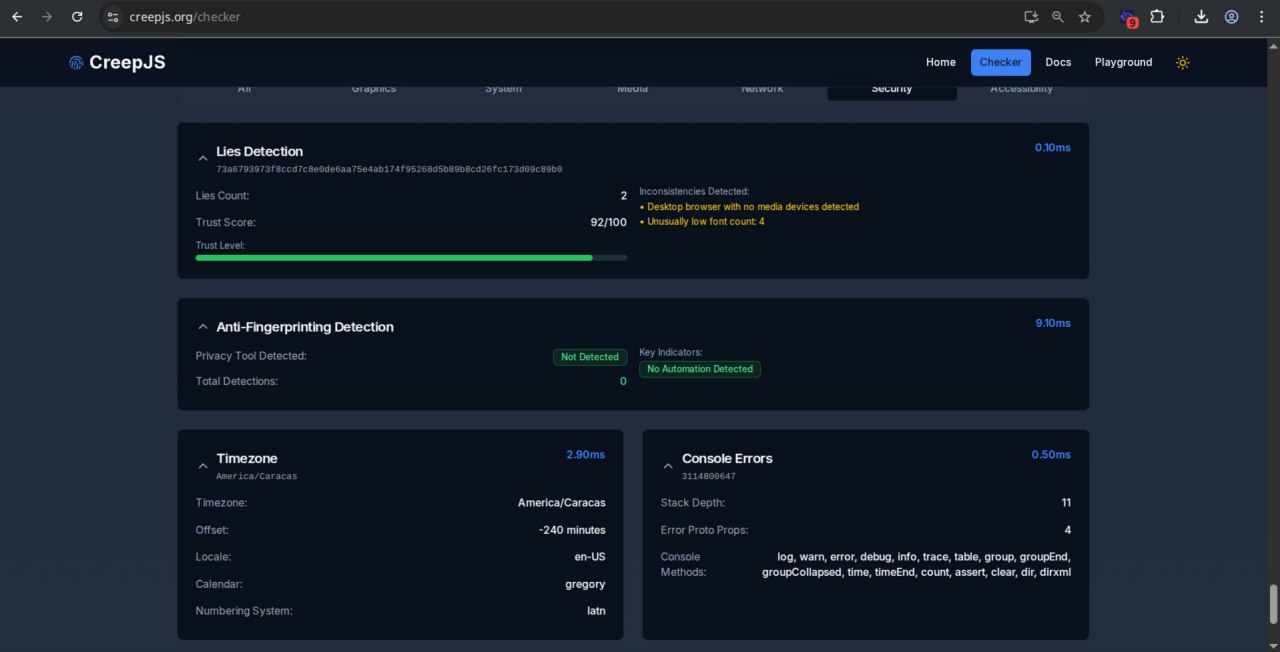Select the Checker nav button
Viewport: 1280px width, 652px height.
pyautogui.click(x=1001, y=62)
